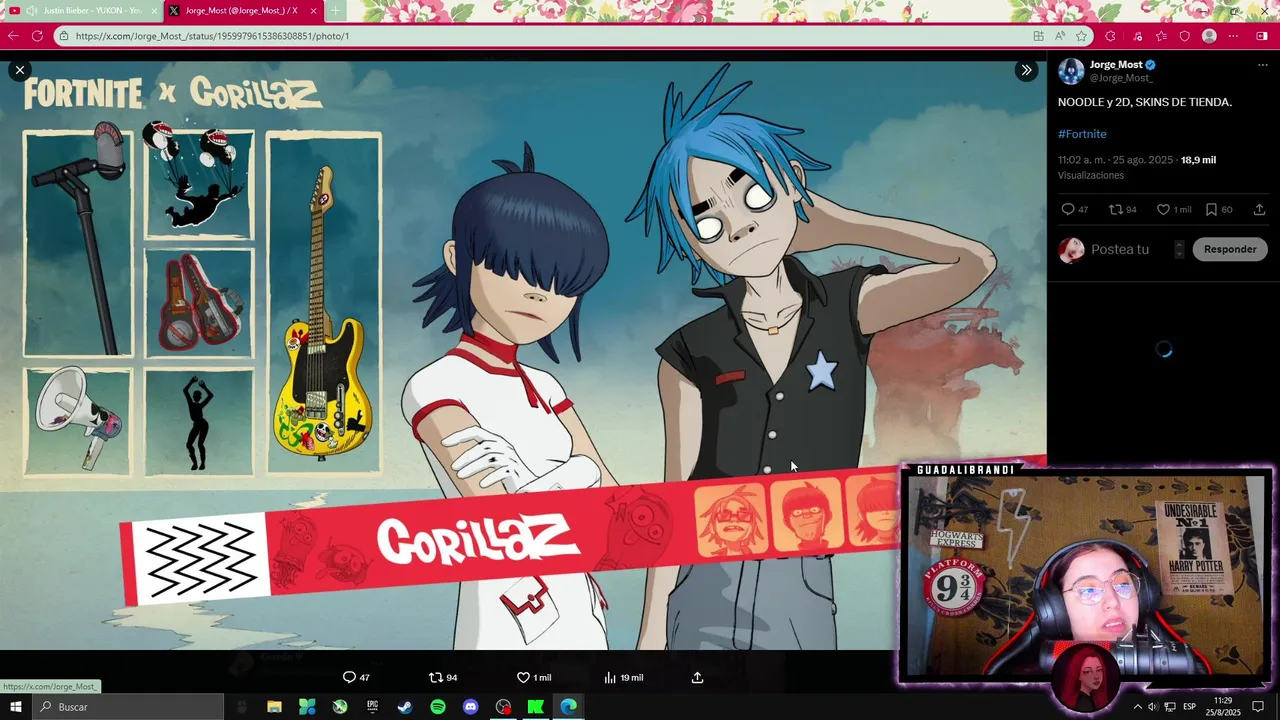Image resolution: width=1280 pixels, height=720 pixels.
Task: Open Jorge_Most profile avatar in sidebar
Action: coord(1071,71)
